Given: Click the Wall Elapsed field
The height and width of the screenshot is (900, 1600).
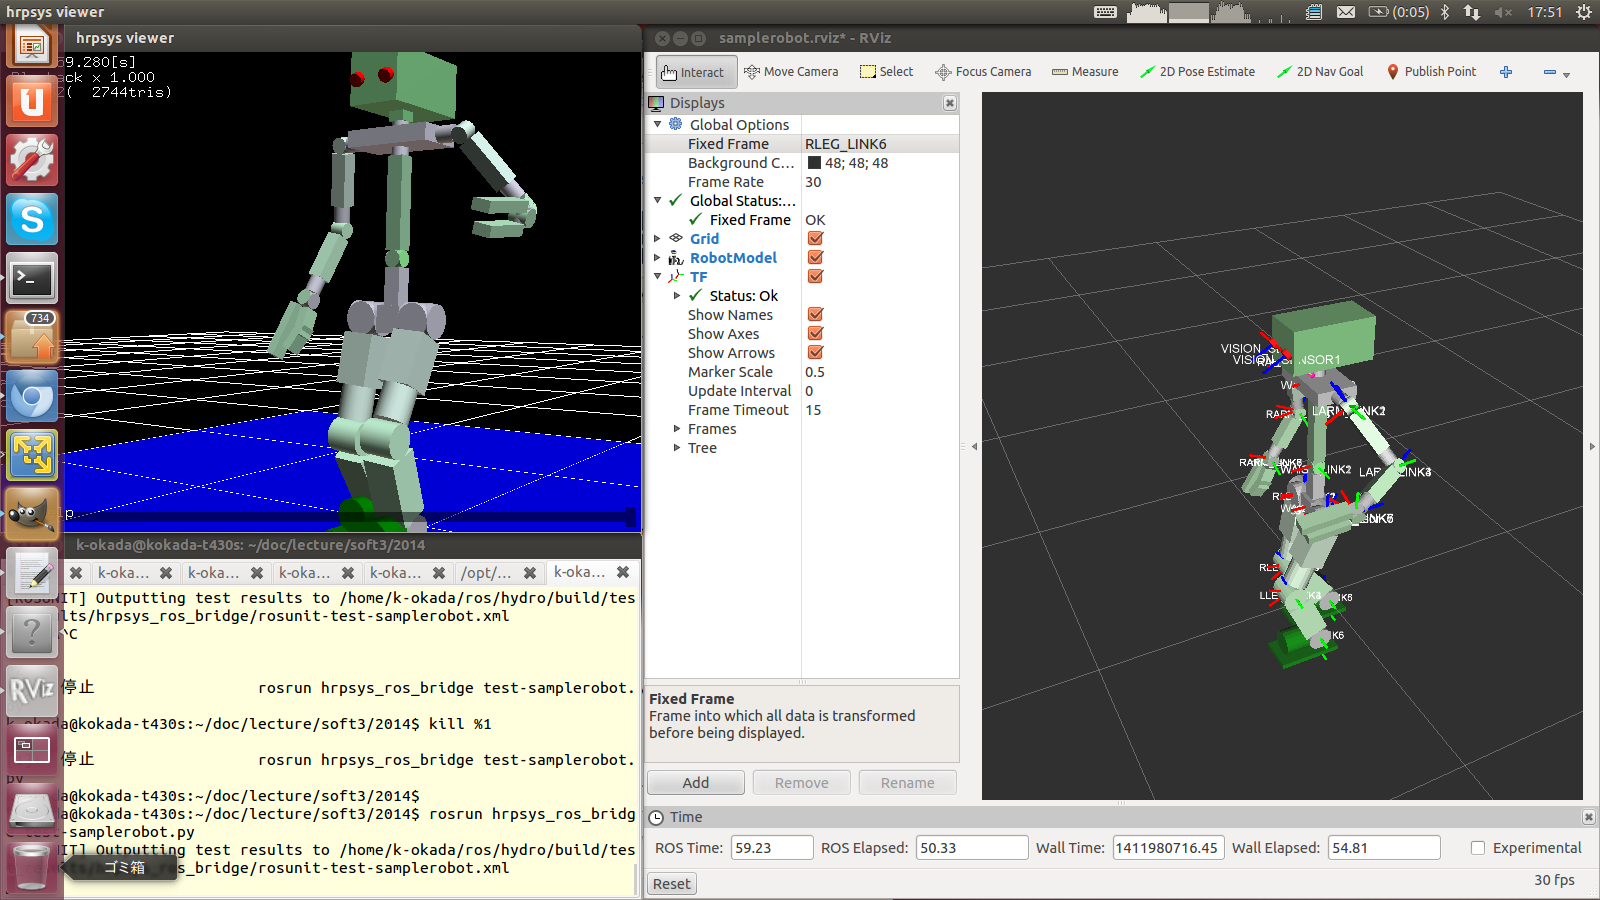Looking at the screenshot, I should [x=1384, y=848].
